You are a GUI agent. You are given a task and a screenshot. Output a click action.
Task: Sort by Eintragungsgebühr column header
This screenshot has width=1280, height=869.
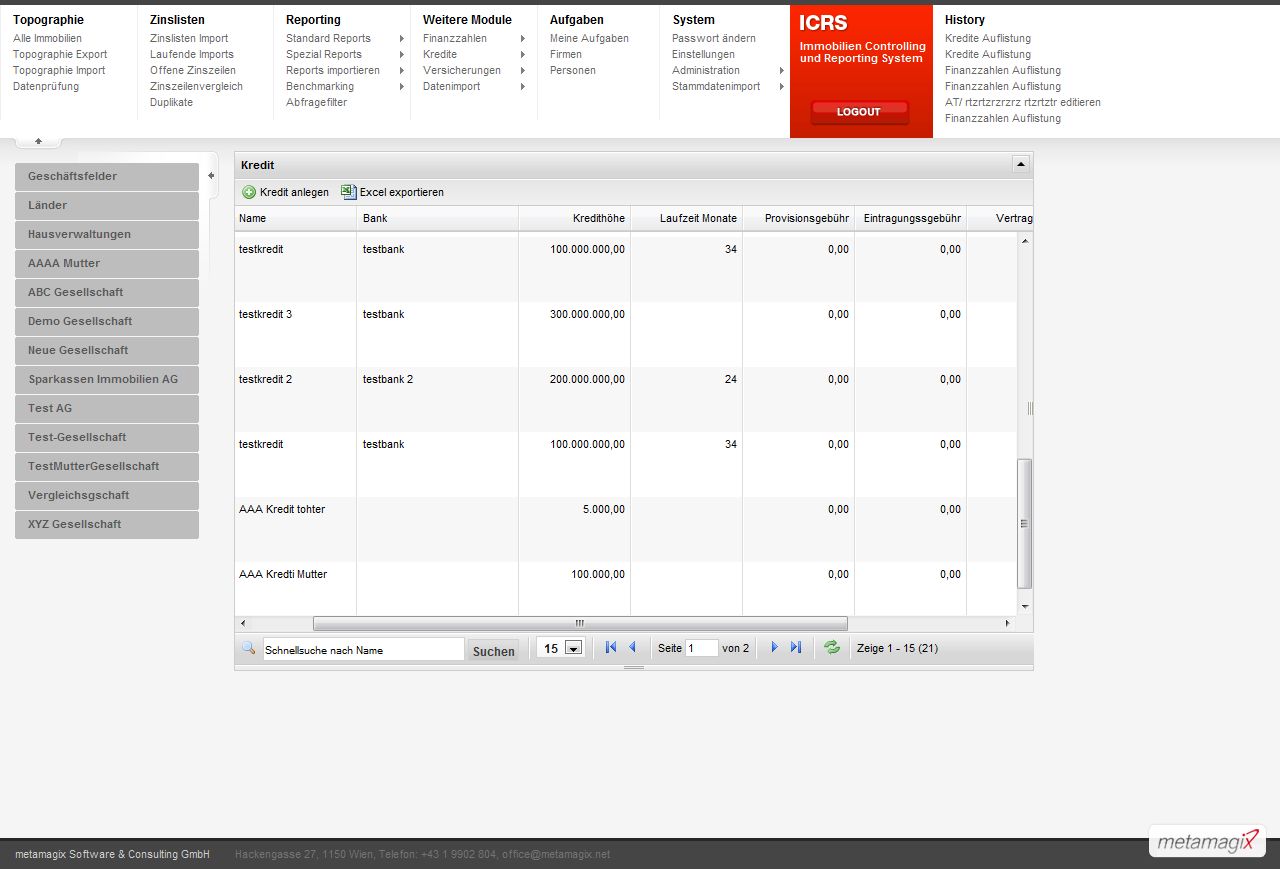click(x=911, y=218)
